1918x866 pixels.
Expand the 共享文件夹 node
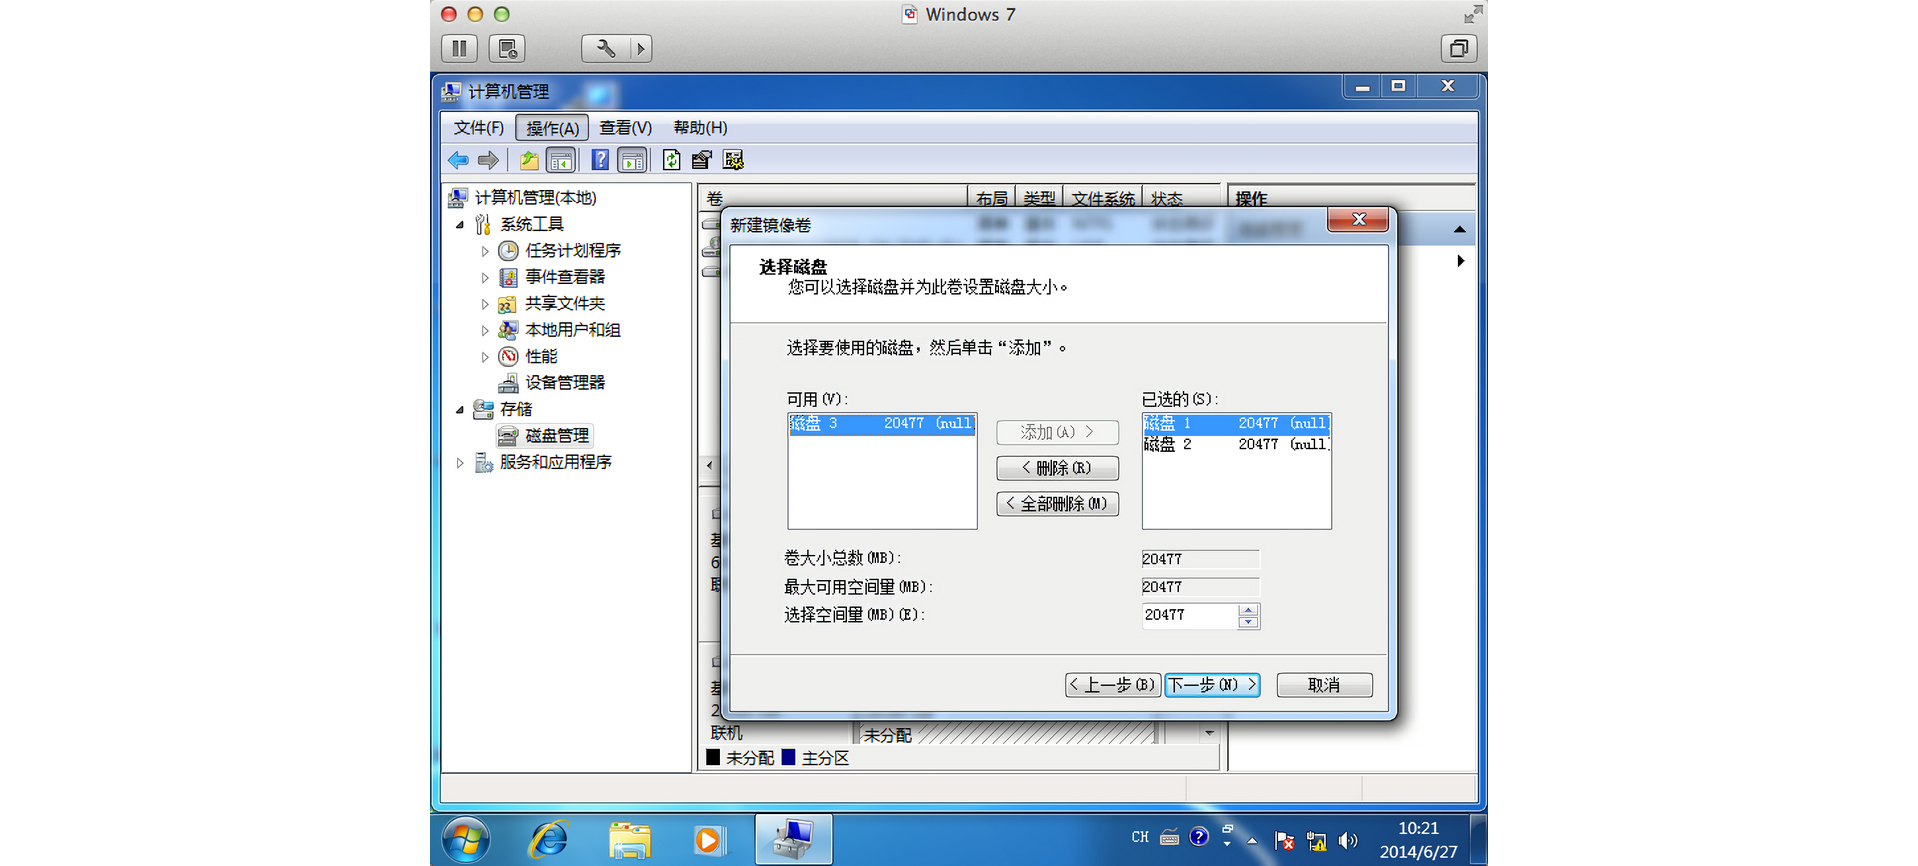(485, 304)
